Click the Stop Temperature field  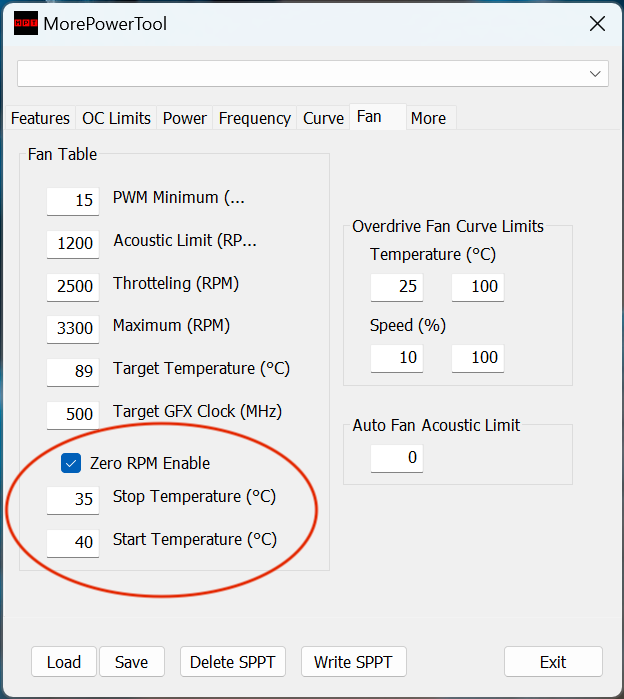click(73, 500)
